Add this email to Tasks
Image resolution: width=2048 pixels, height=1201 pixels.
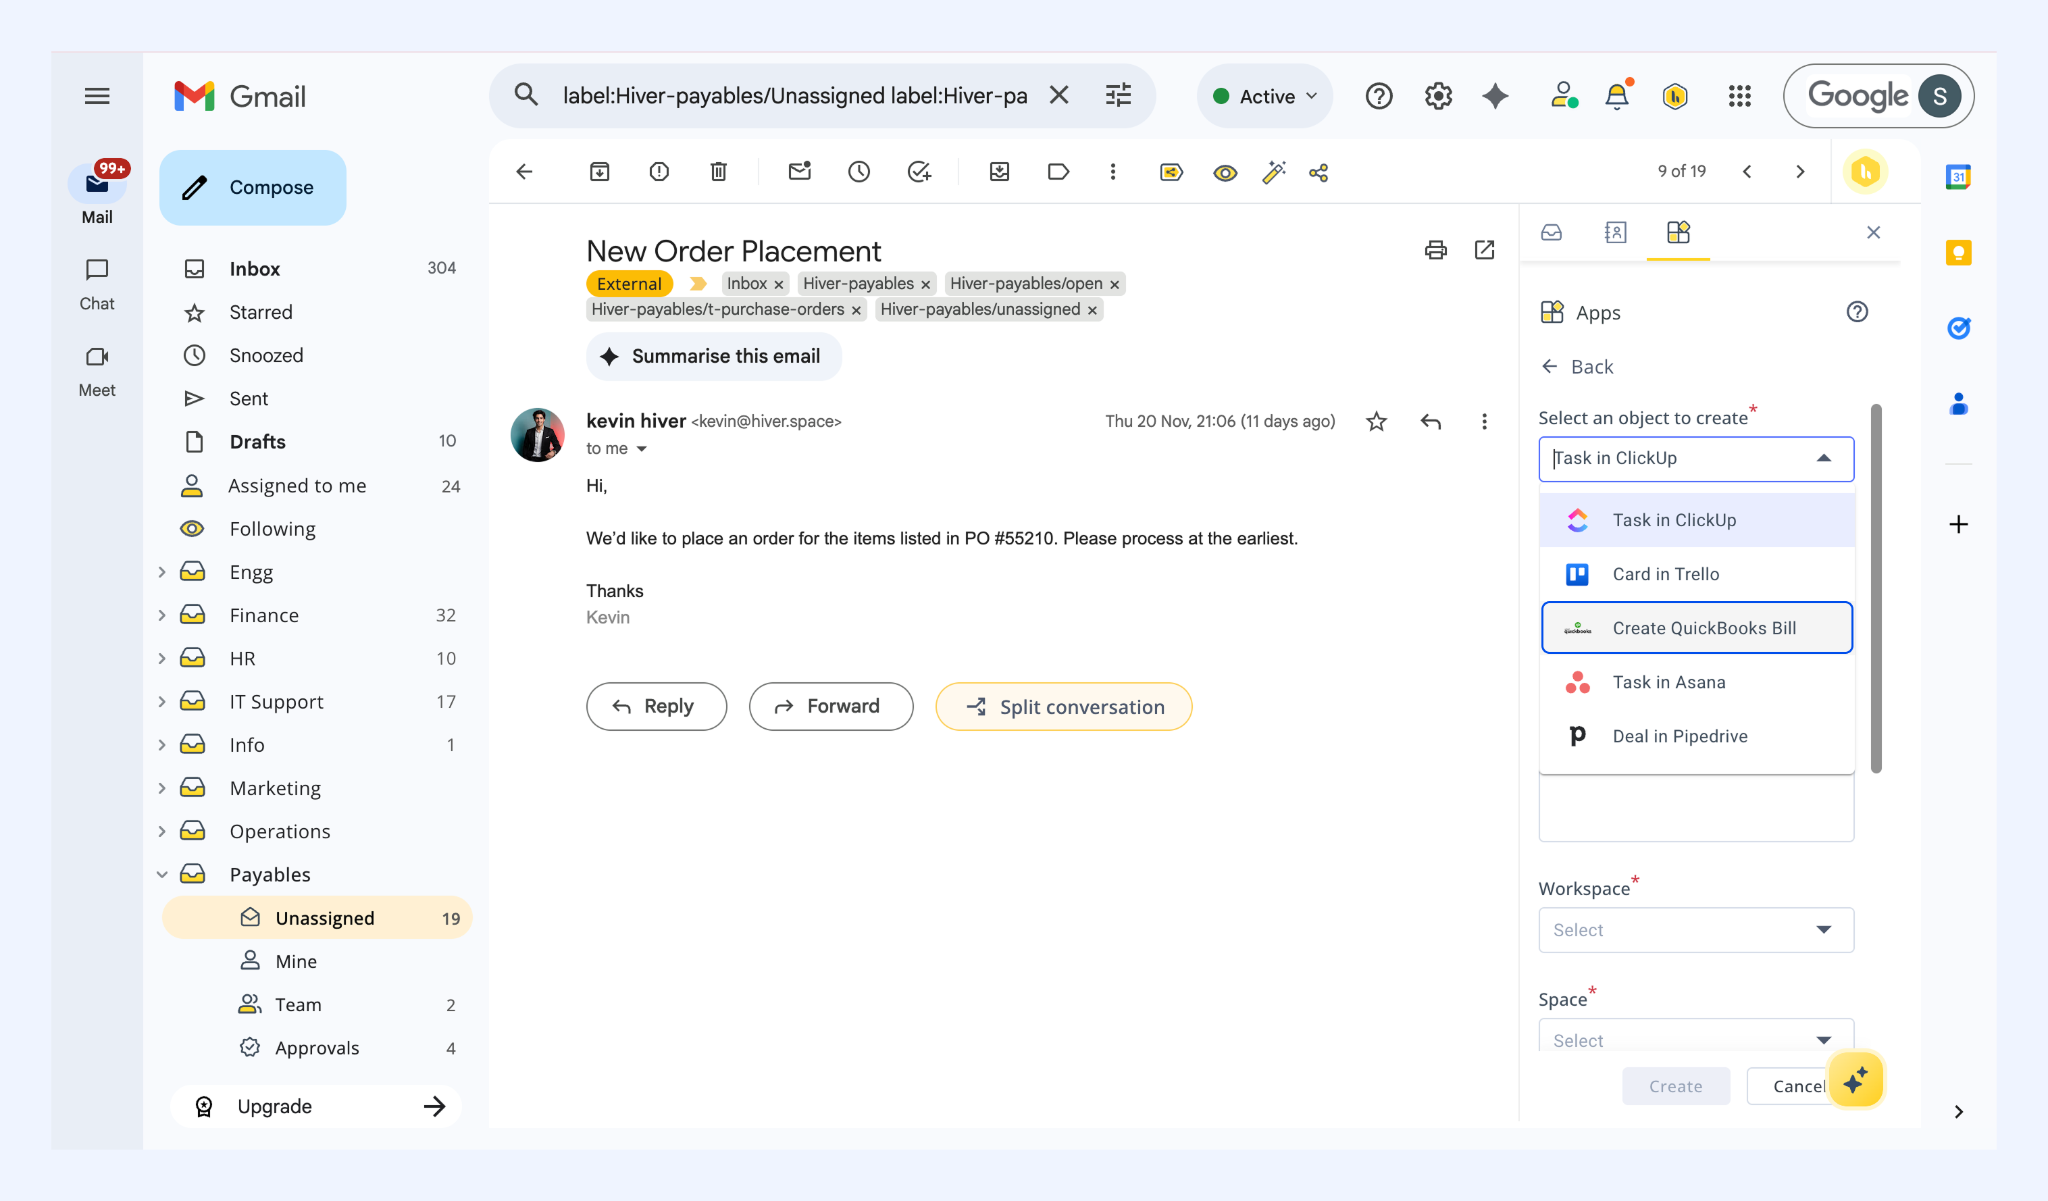tap(919, 172)
